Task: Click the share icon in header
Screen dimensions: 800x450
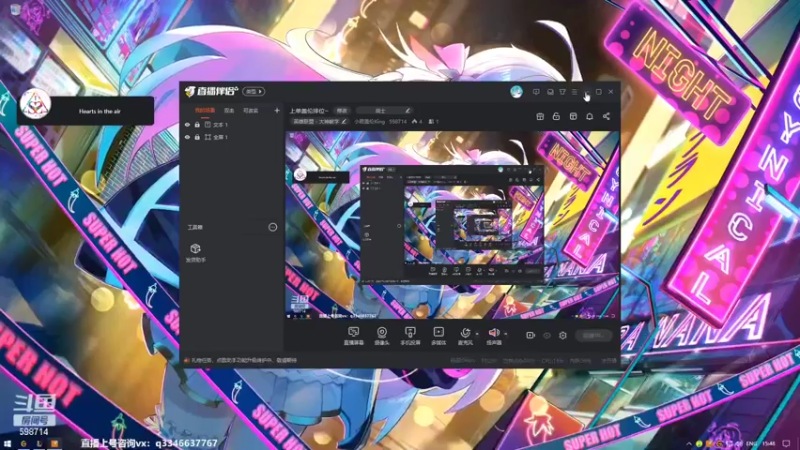Action: pyautogui.click(x=606, y=116)
